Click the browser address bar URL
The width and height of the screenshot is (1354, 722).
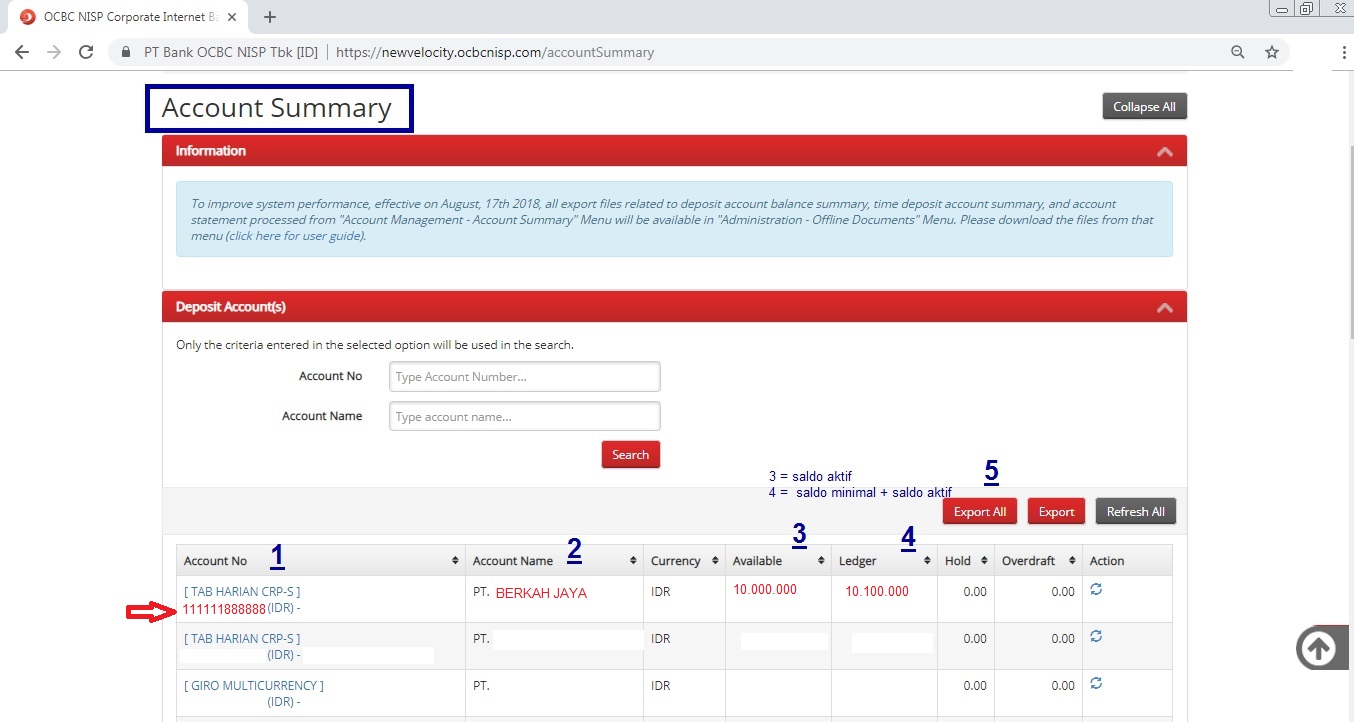[x=495, y=52]
